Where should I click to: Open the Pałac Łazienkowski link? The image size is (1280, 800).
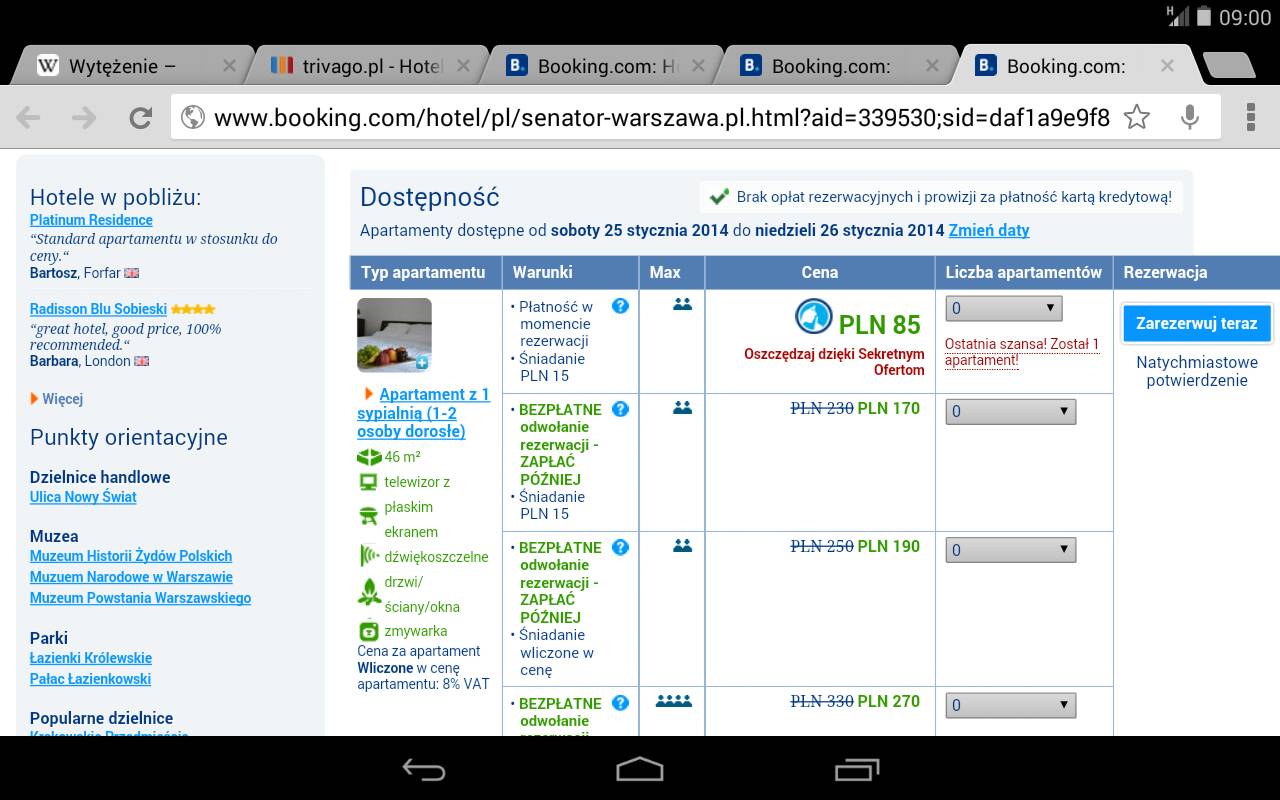pyautogui.click(x=90, y=679)
